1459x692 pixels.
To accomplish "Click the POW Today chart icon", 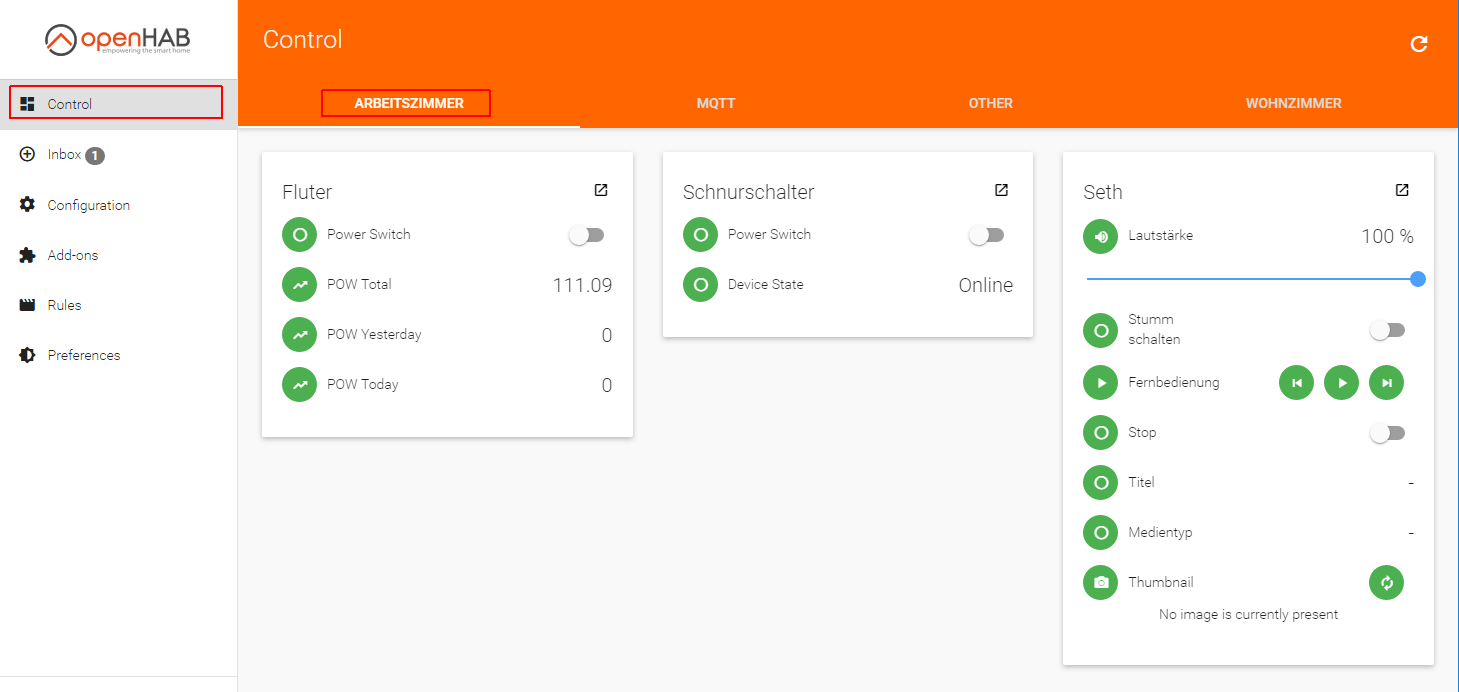I will (299, 385).
